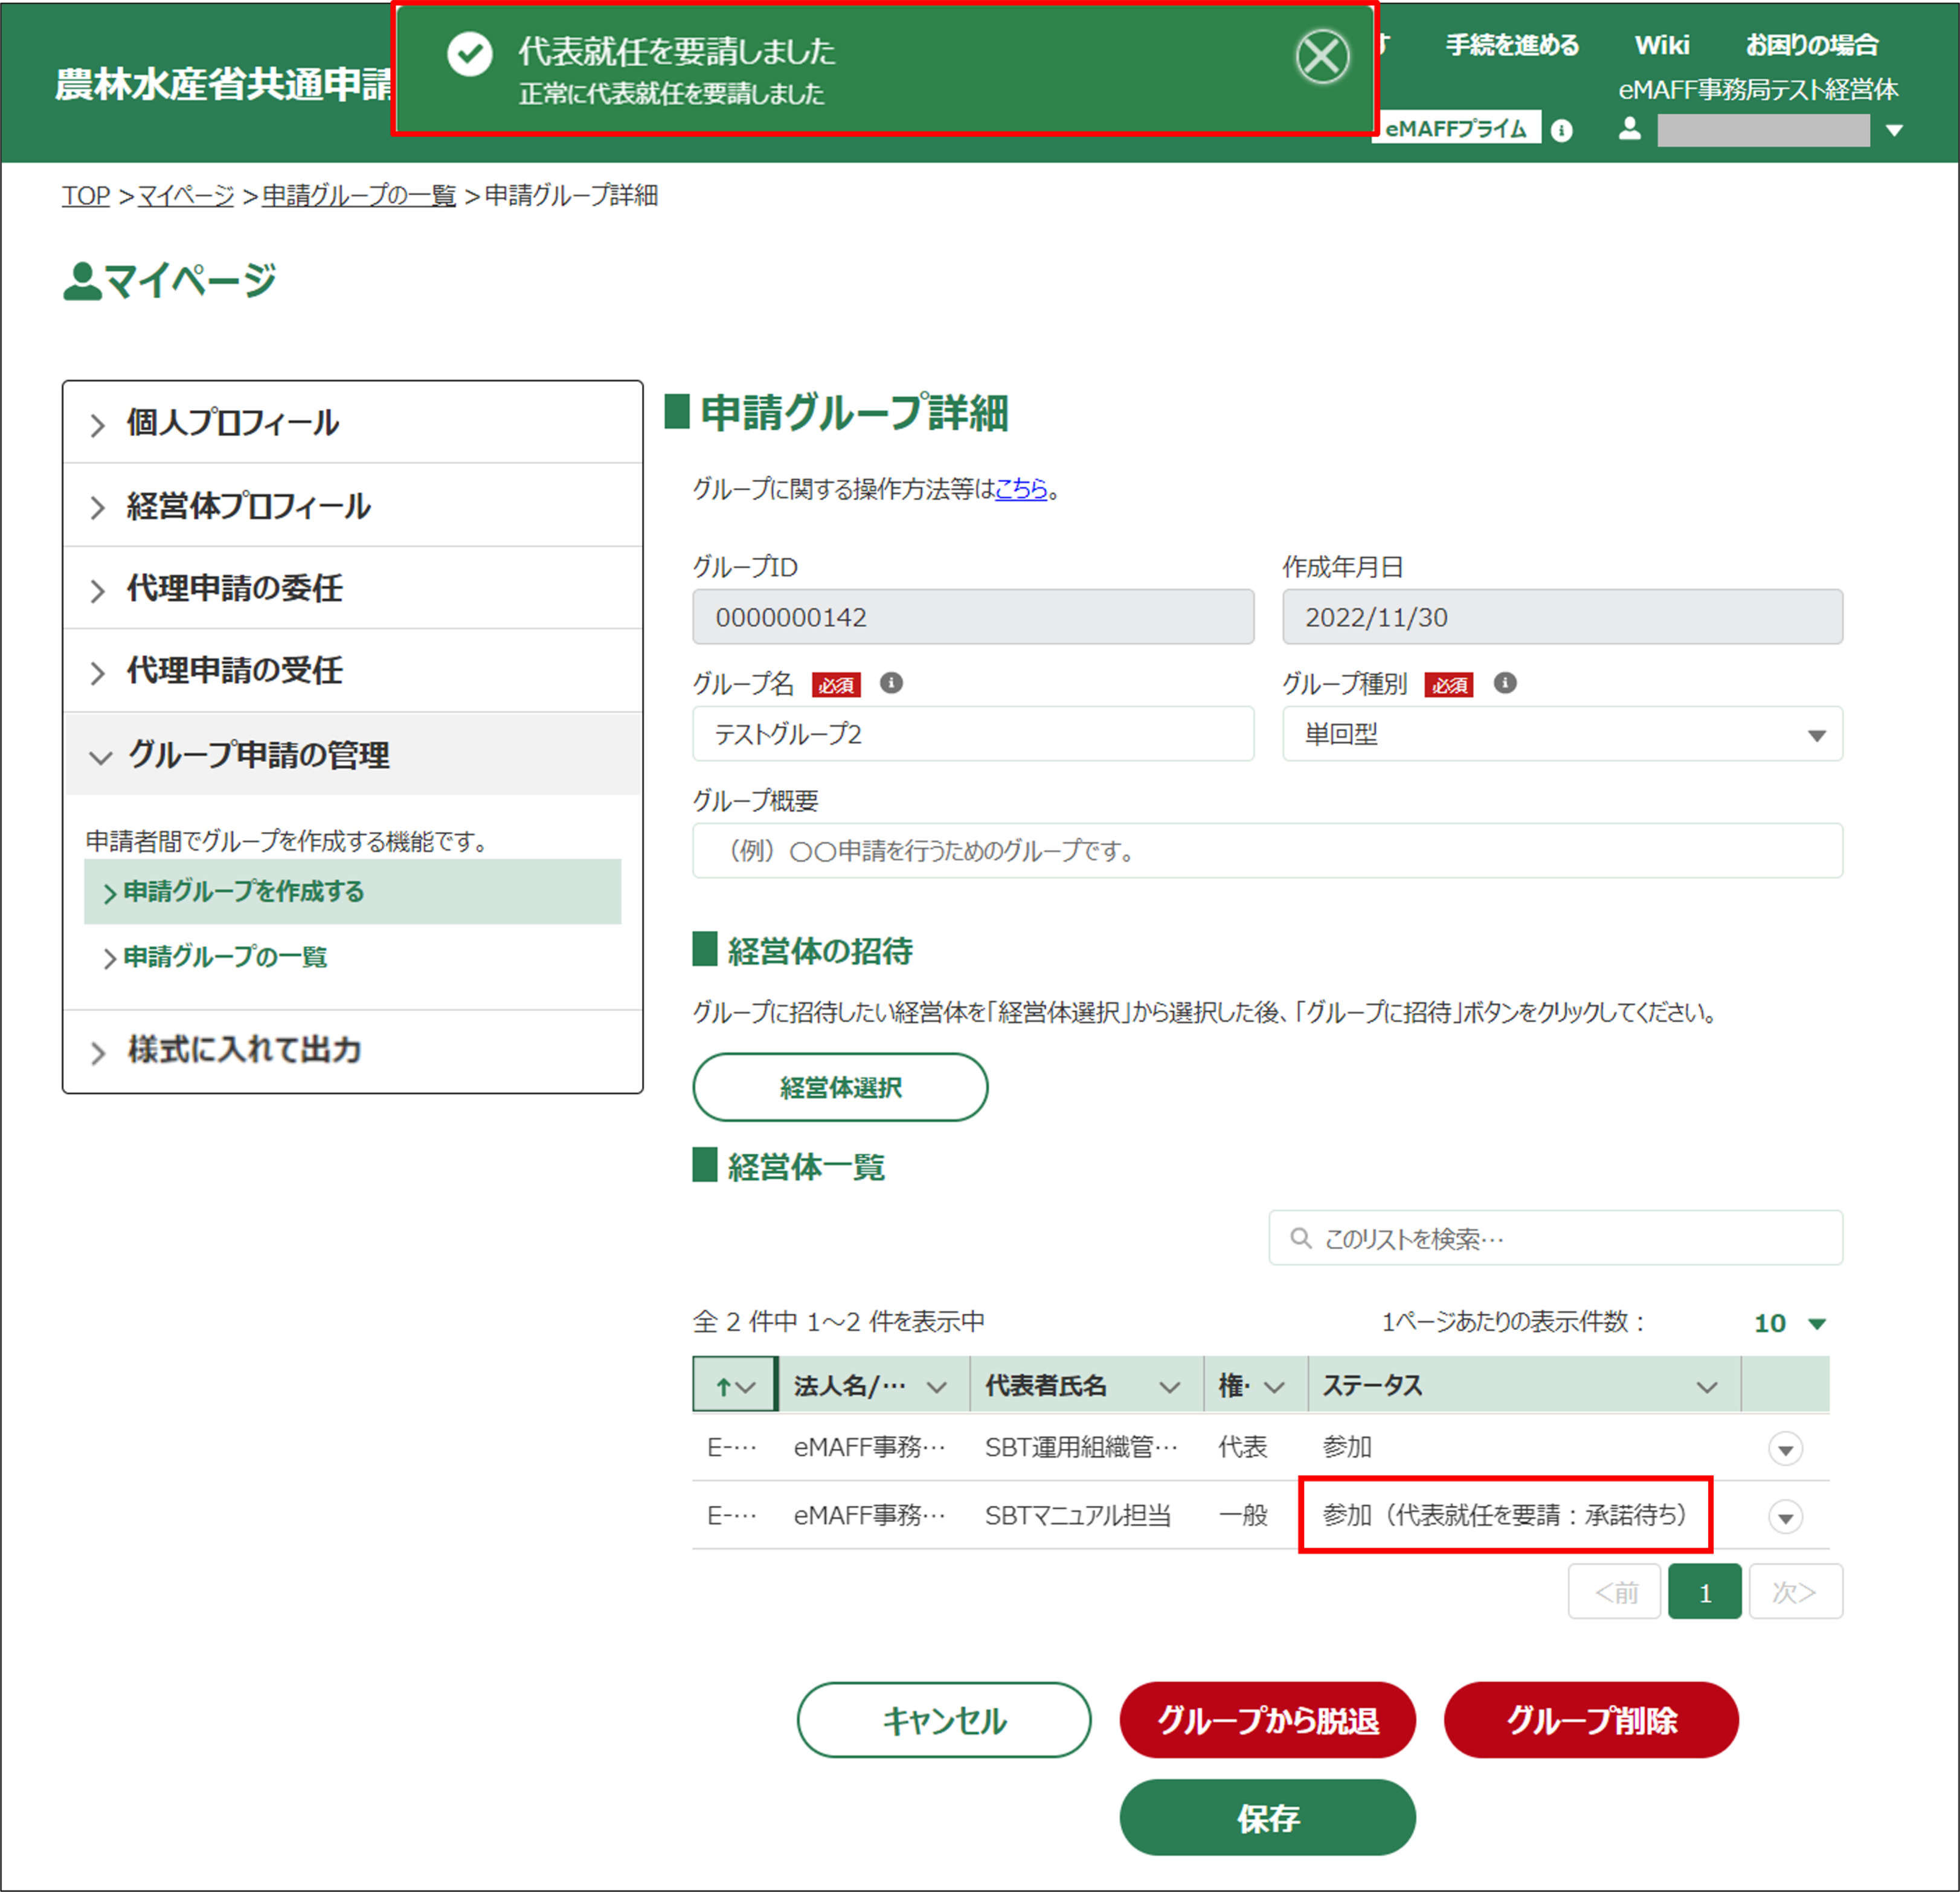Open row menu for SBTマニュアル担当 row
Image resolution: width=1960 pixels, height=1892 pixels.
tap(1785, 1517)
